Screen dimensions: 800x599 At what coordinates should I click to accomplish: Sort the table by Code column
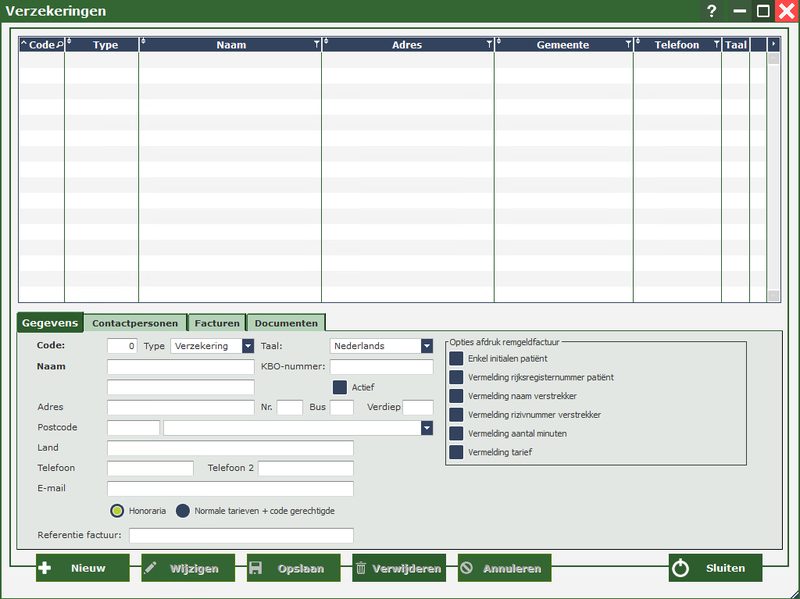pyautogui.click(x=41, y=45)
